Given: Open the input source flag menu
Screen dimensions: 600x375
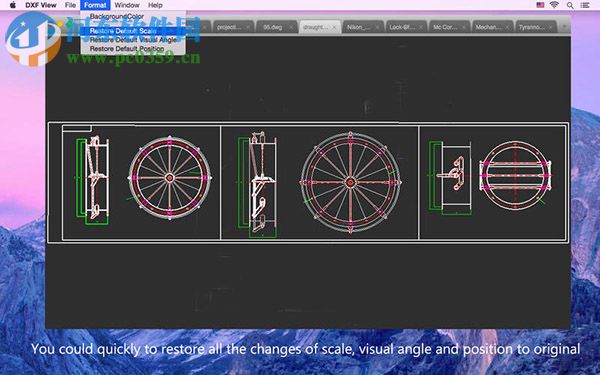Looking at the screenshot, I should pos(540,5).
